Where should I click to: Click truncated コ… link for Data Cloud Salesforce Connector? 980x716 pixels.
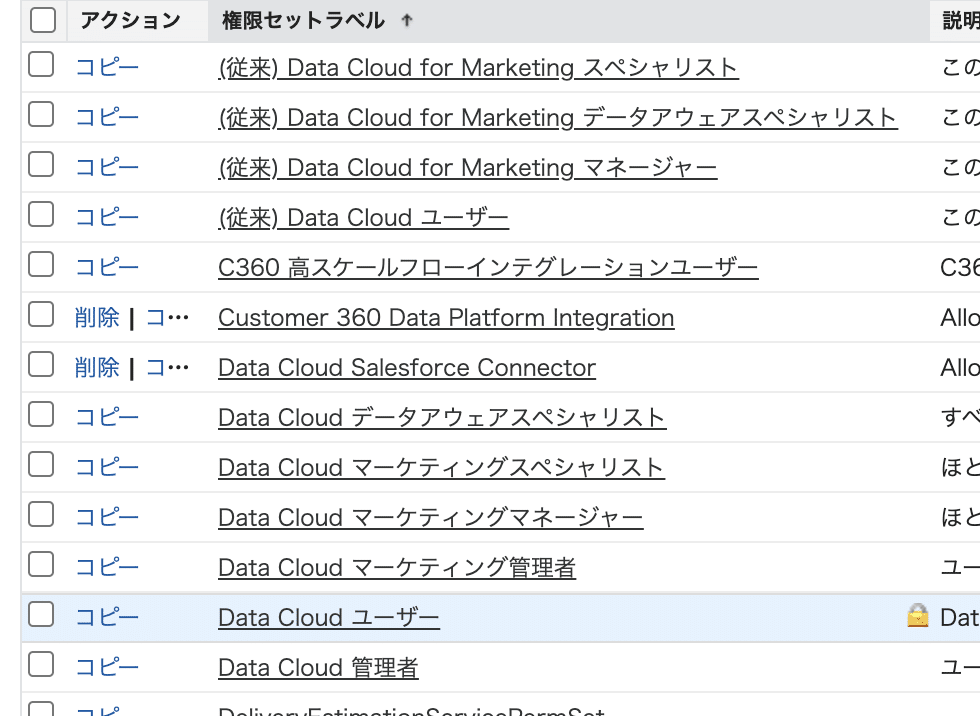[x=167, y=367]
